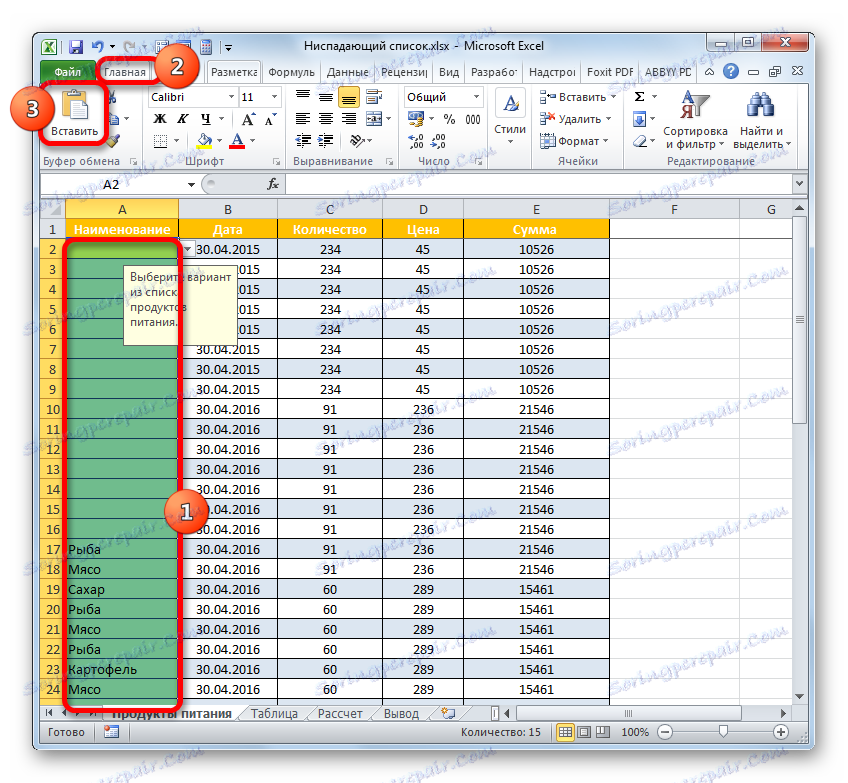Click the Decrease Decimal icon

(x=439, y=142)
